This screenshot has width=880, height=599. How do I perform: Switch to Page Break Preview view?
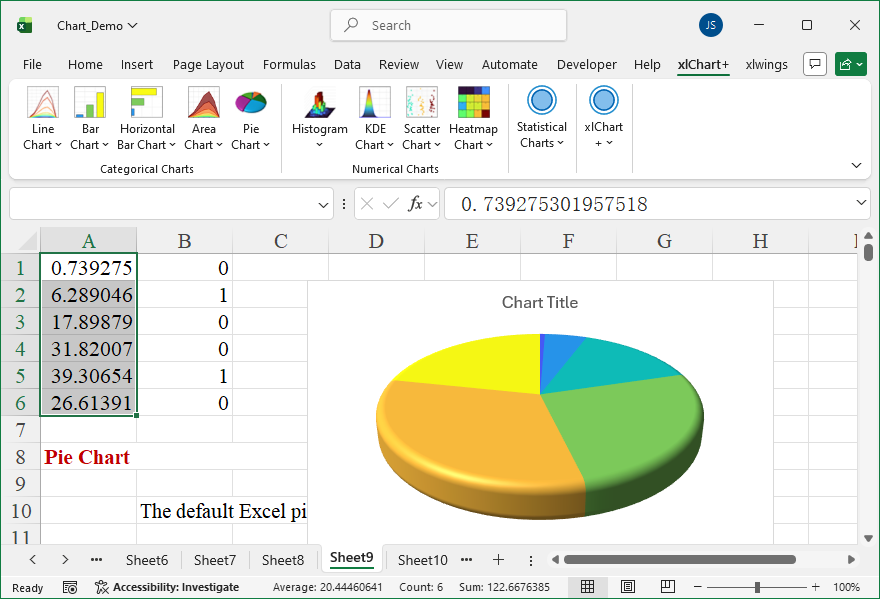666,587
